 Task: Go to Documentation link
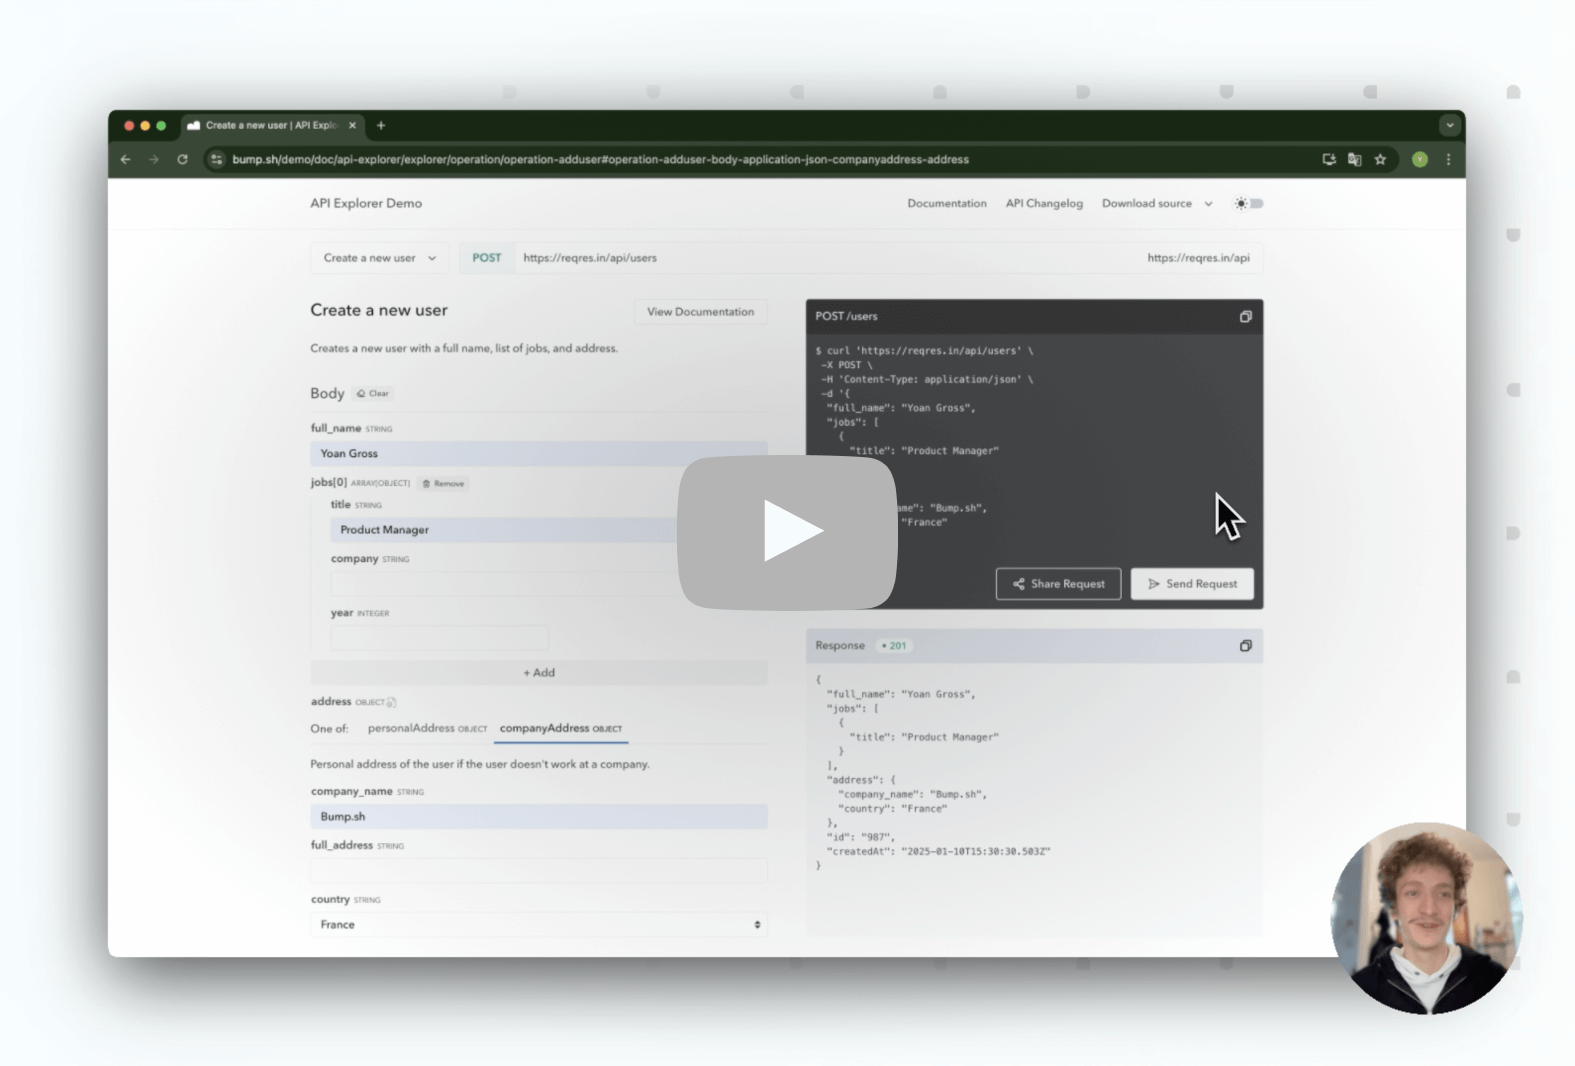pyautogui.click(x=947, y=203)
